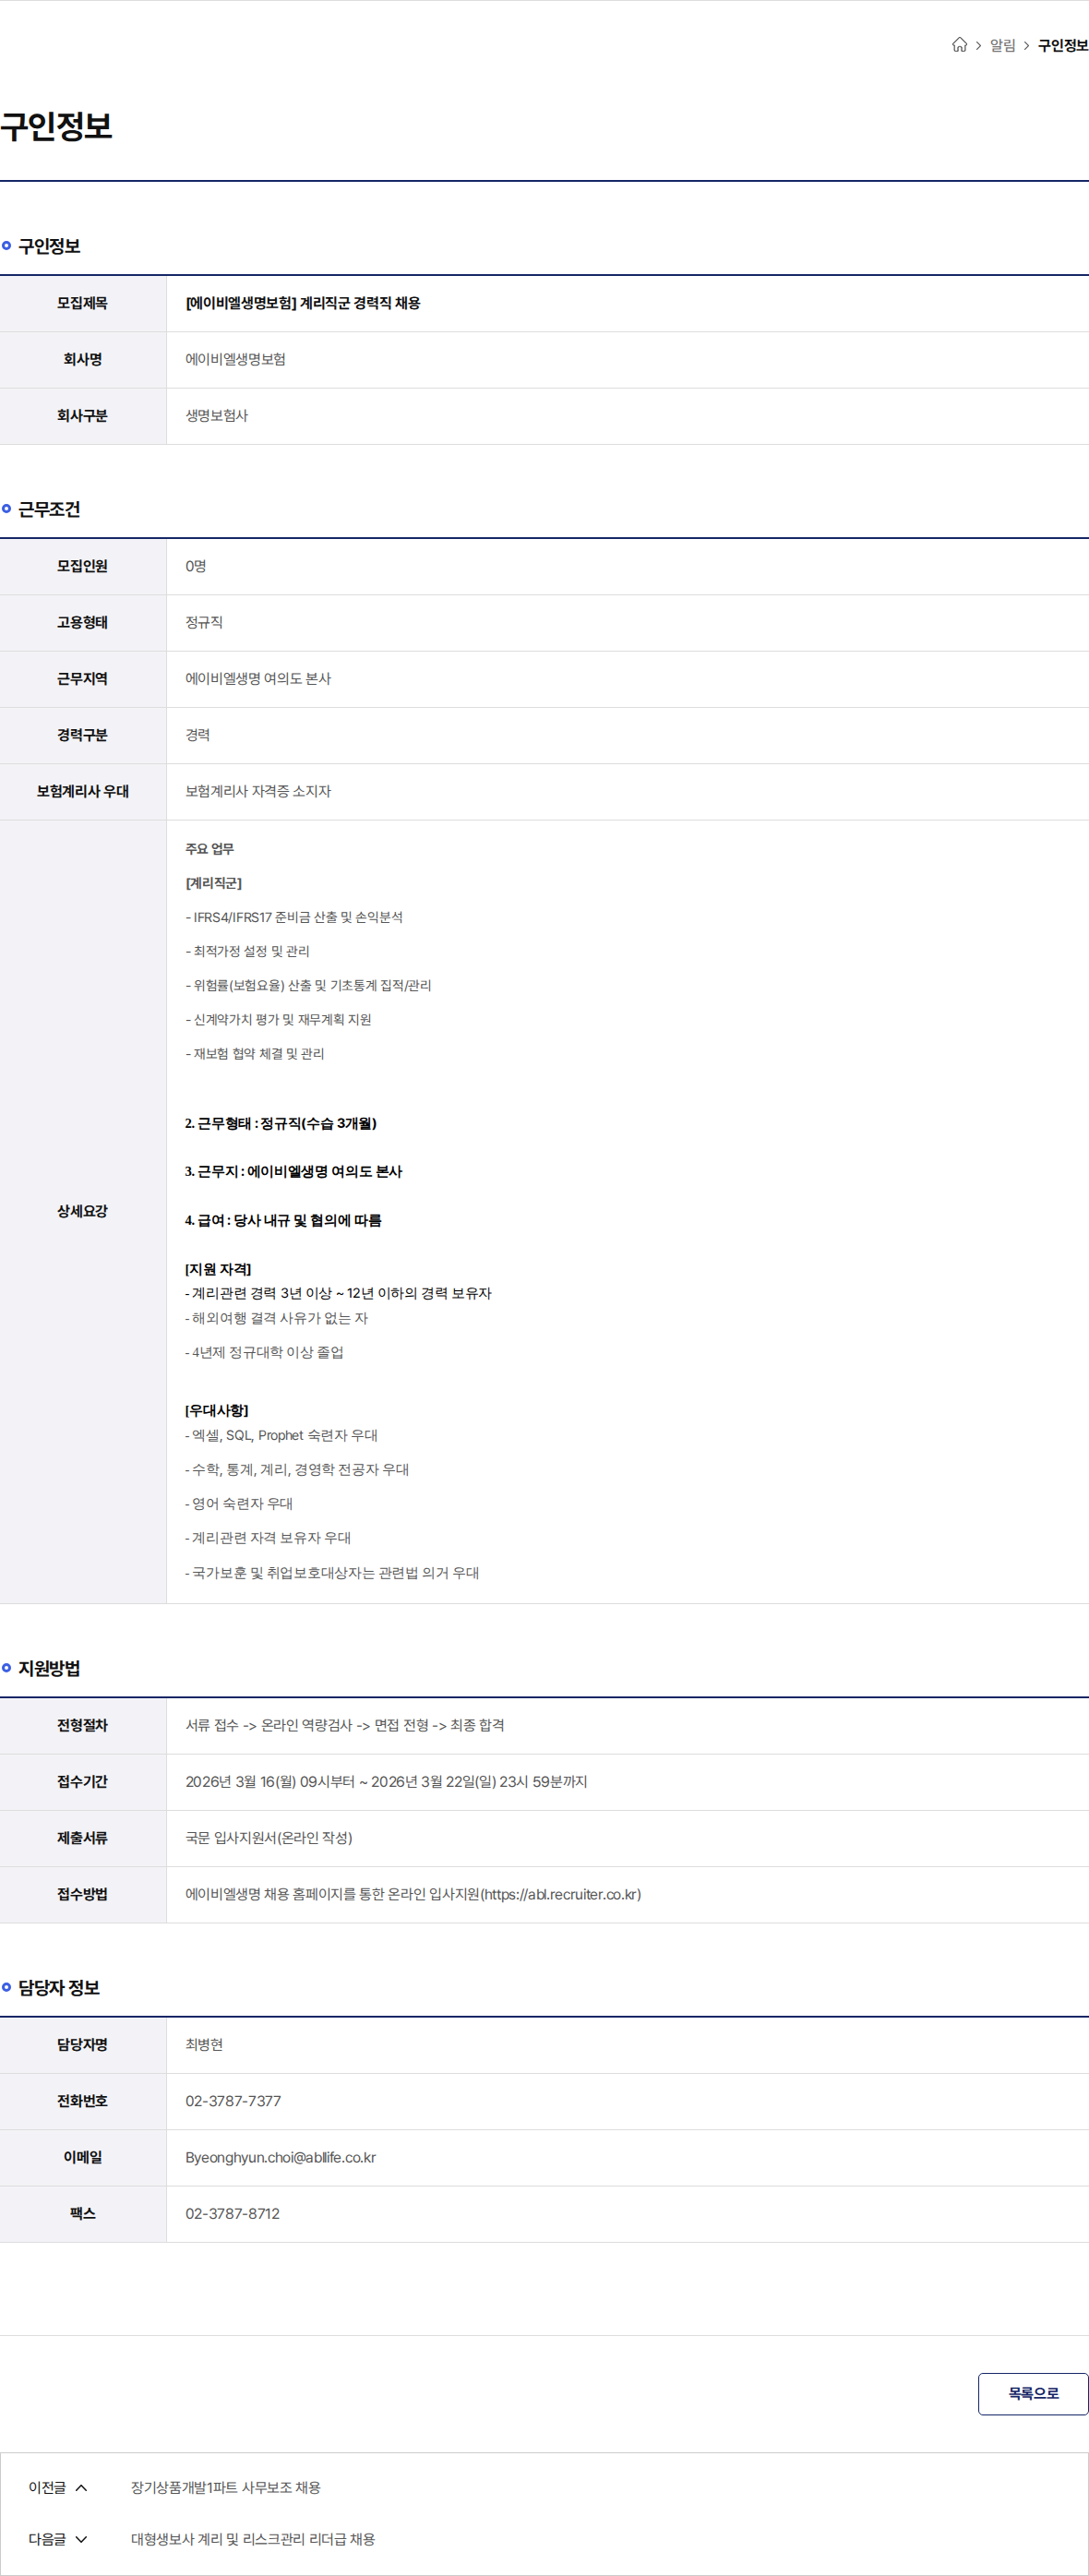Image resolution: width=1089 pixels, height=2576 pixels.
Task: Select 영어 숙련자 우대 line
Action: (239, 1503)
